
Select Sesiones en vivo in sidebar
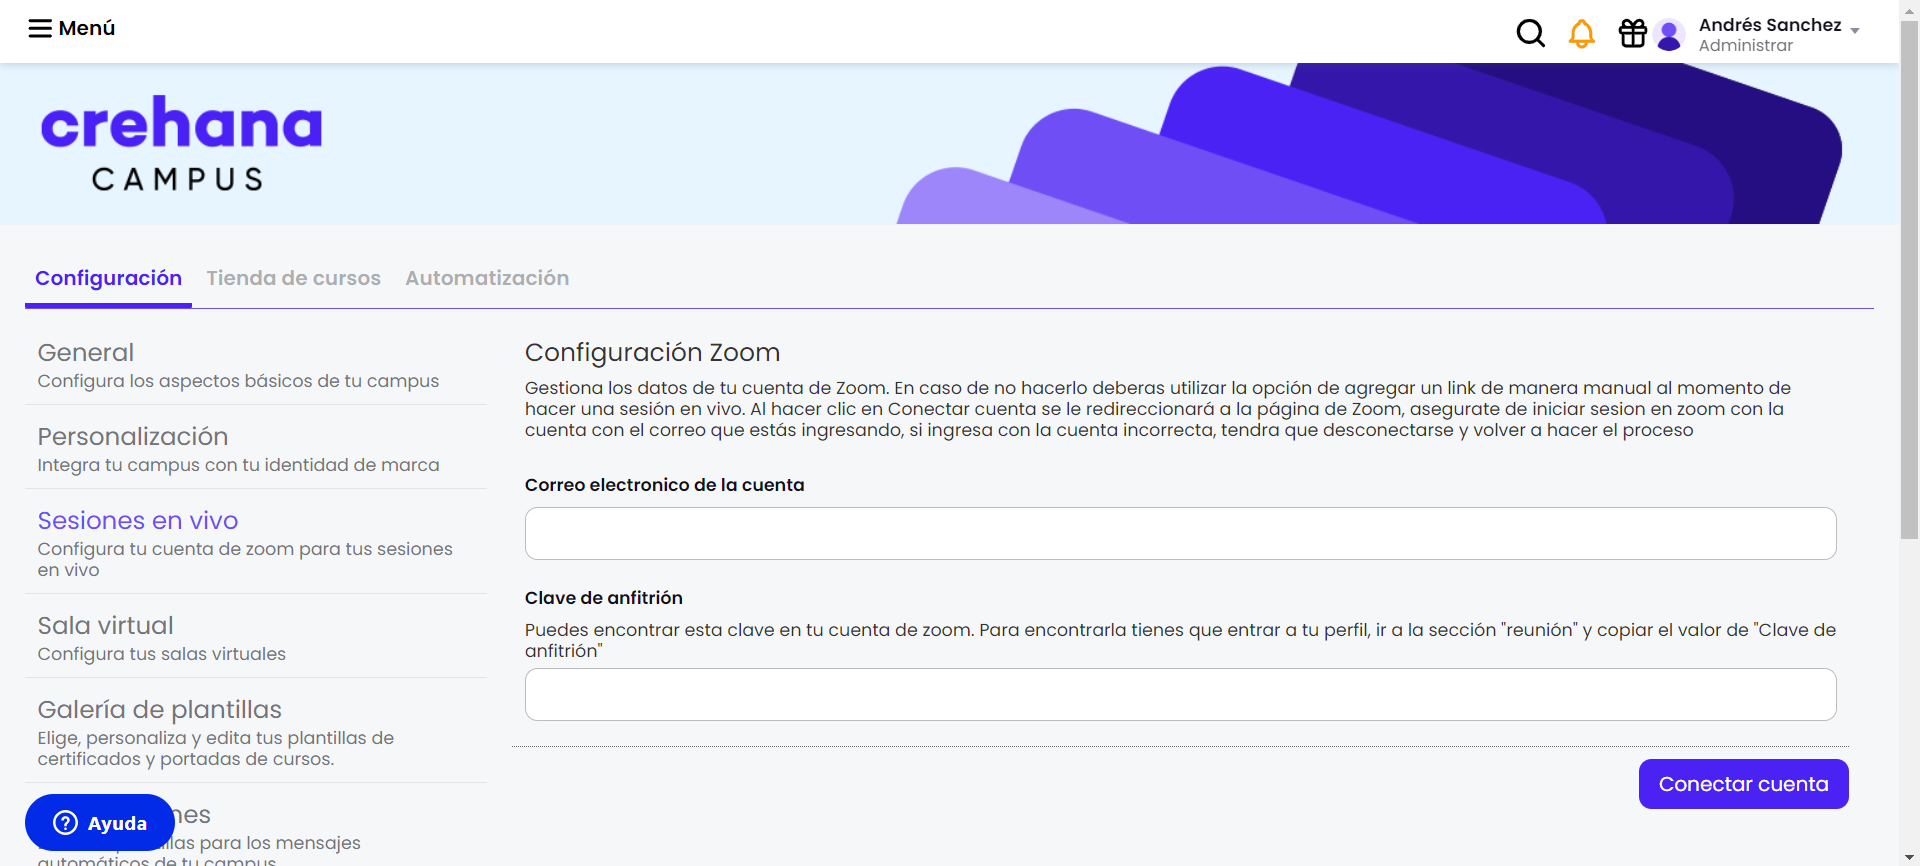(256, 544)
